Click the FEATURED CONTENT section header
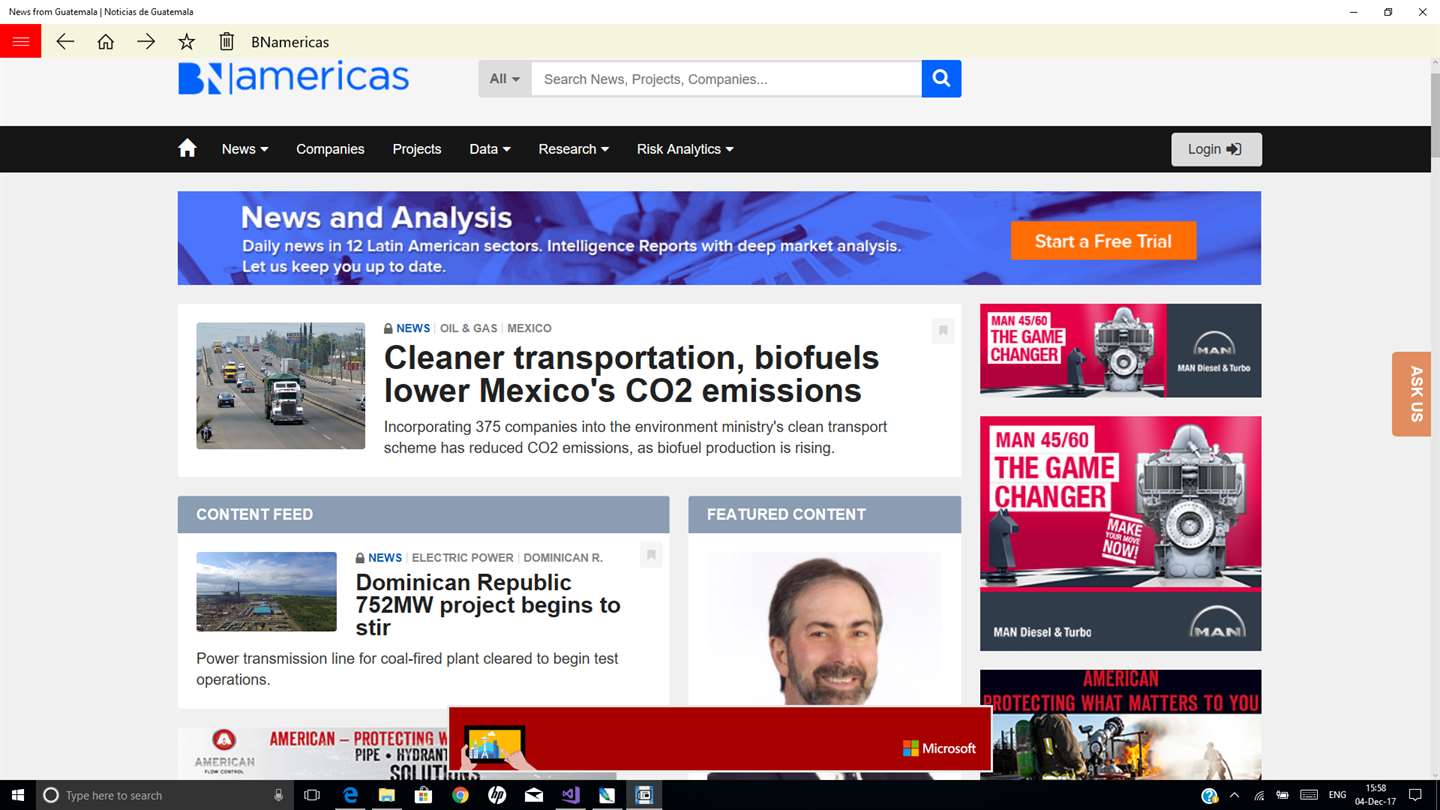The width and height of the screenshot is (1440, 810). pyautogui.click(x=824, y=514)
